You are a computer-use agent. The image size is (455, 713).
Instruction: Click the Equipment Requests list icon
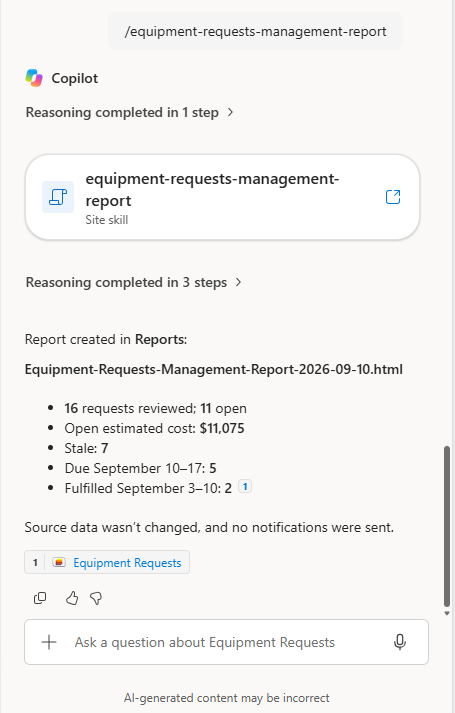[x=59, y=562]
